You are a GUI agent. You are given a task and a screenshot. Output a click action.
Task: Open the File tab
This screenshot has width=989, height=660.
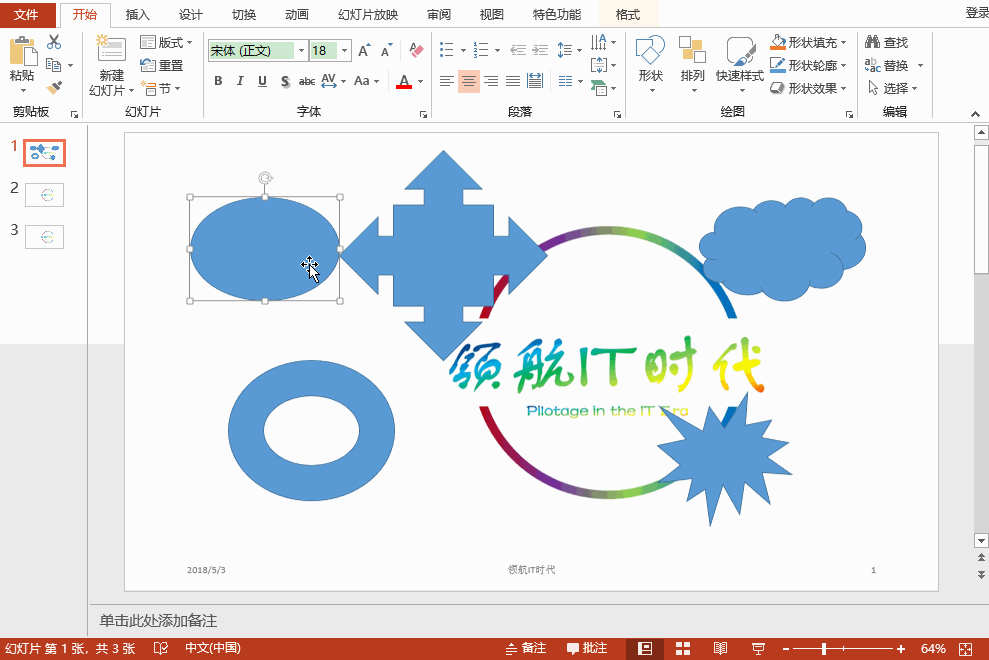pyautogui.click(x=26, y=14)
